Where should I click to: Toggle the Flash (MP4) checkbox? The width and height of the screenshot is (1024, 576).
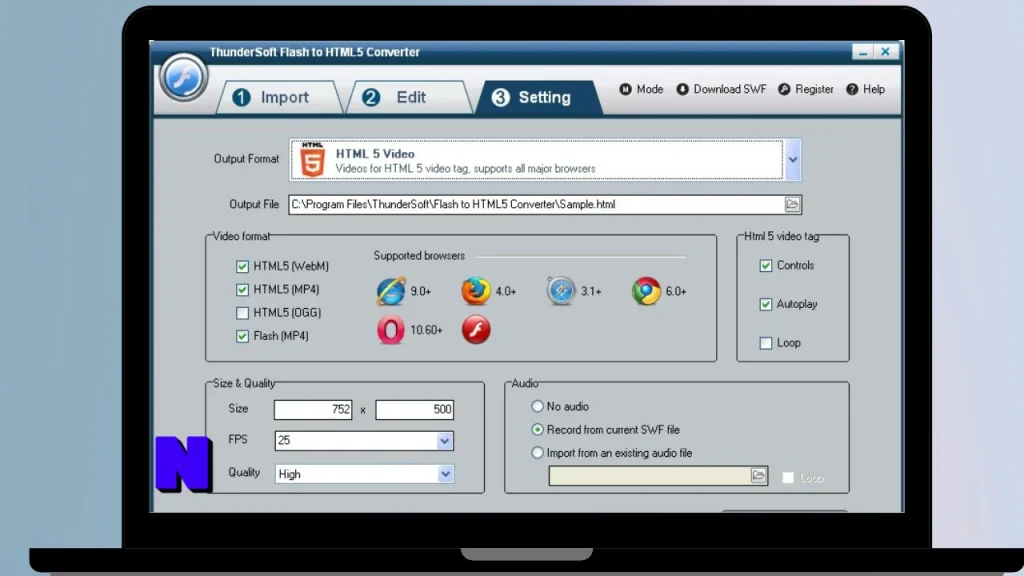pyautogui.click(x=242, y=336)
